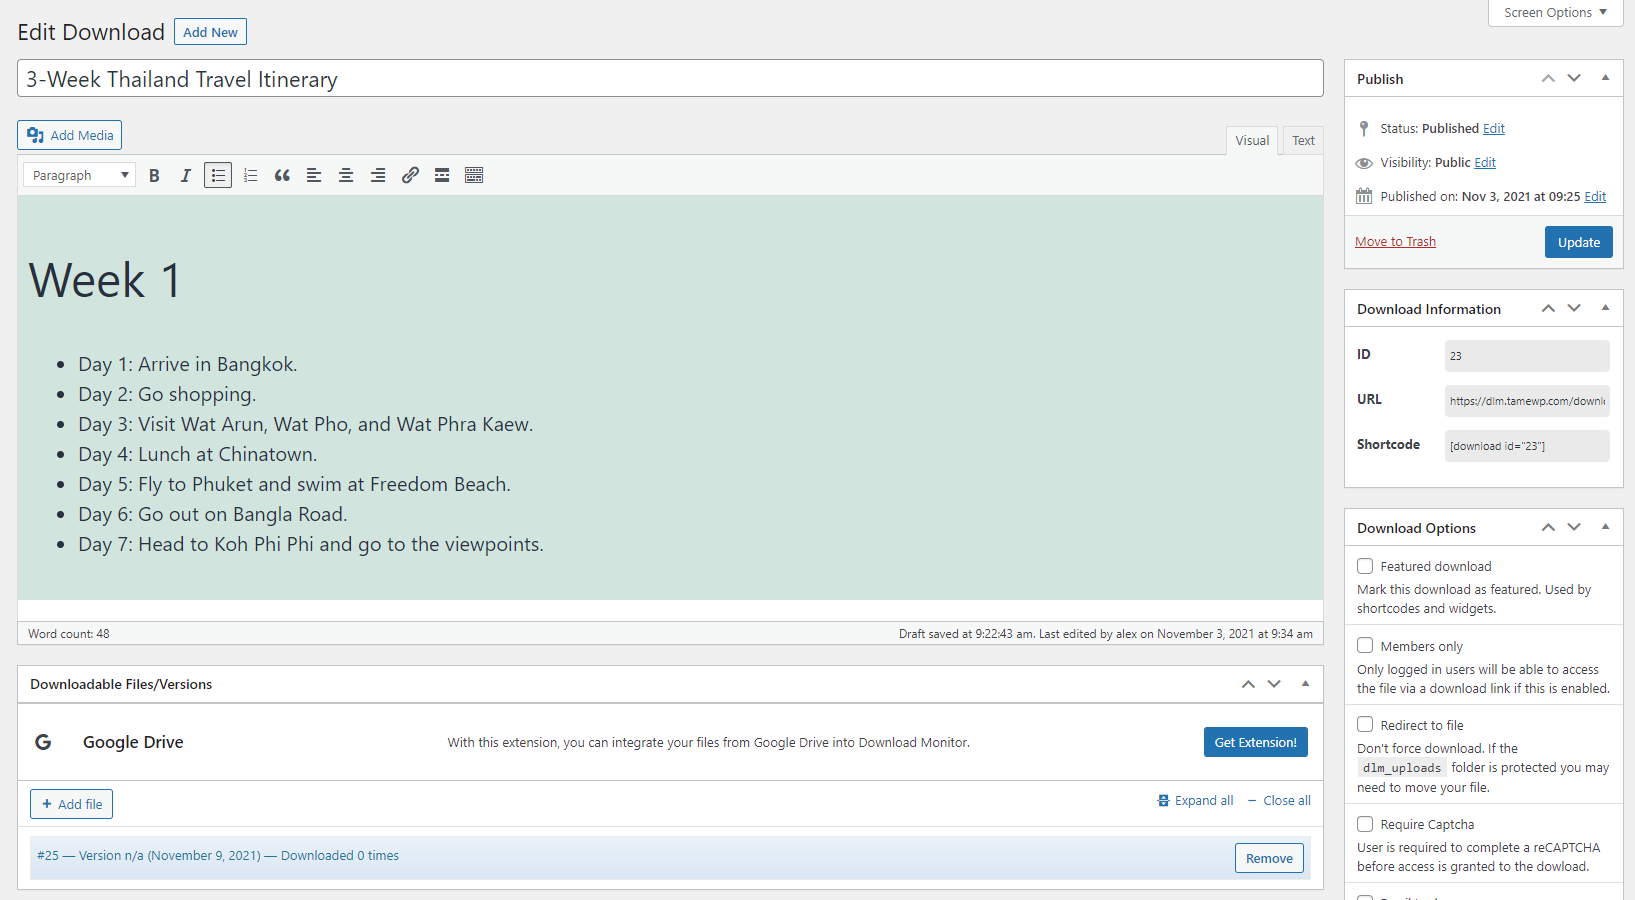Apply italic formatting
Screen dimensions: 1635x900
coord(185,176)
